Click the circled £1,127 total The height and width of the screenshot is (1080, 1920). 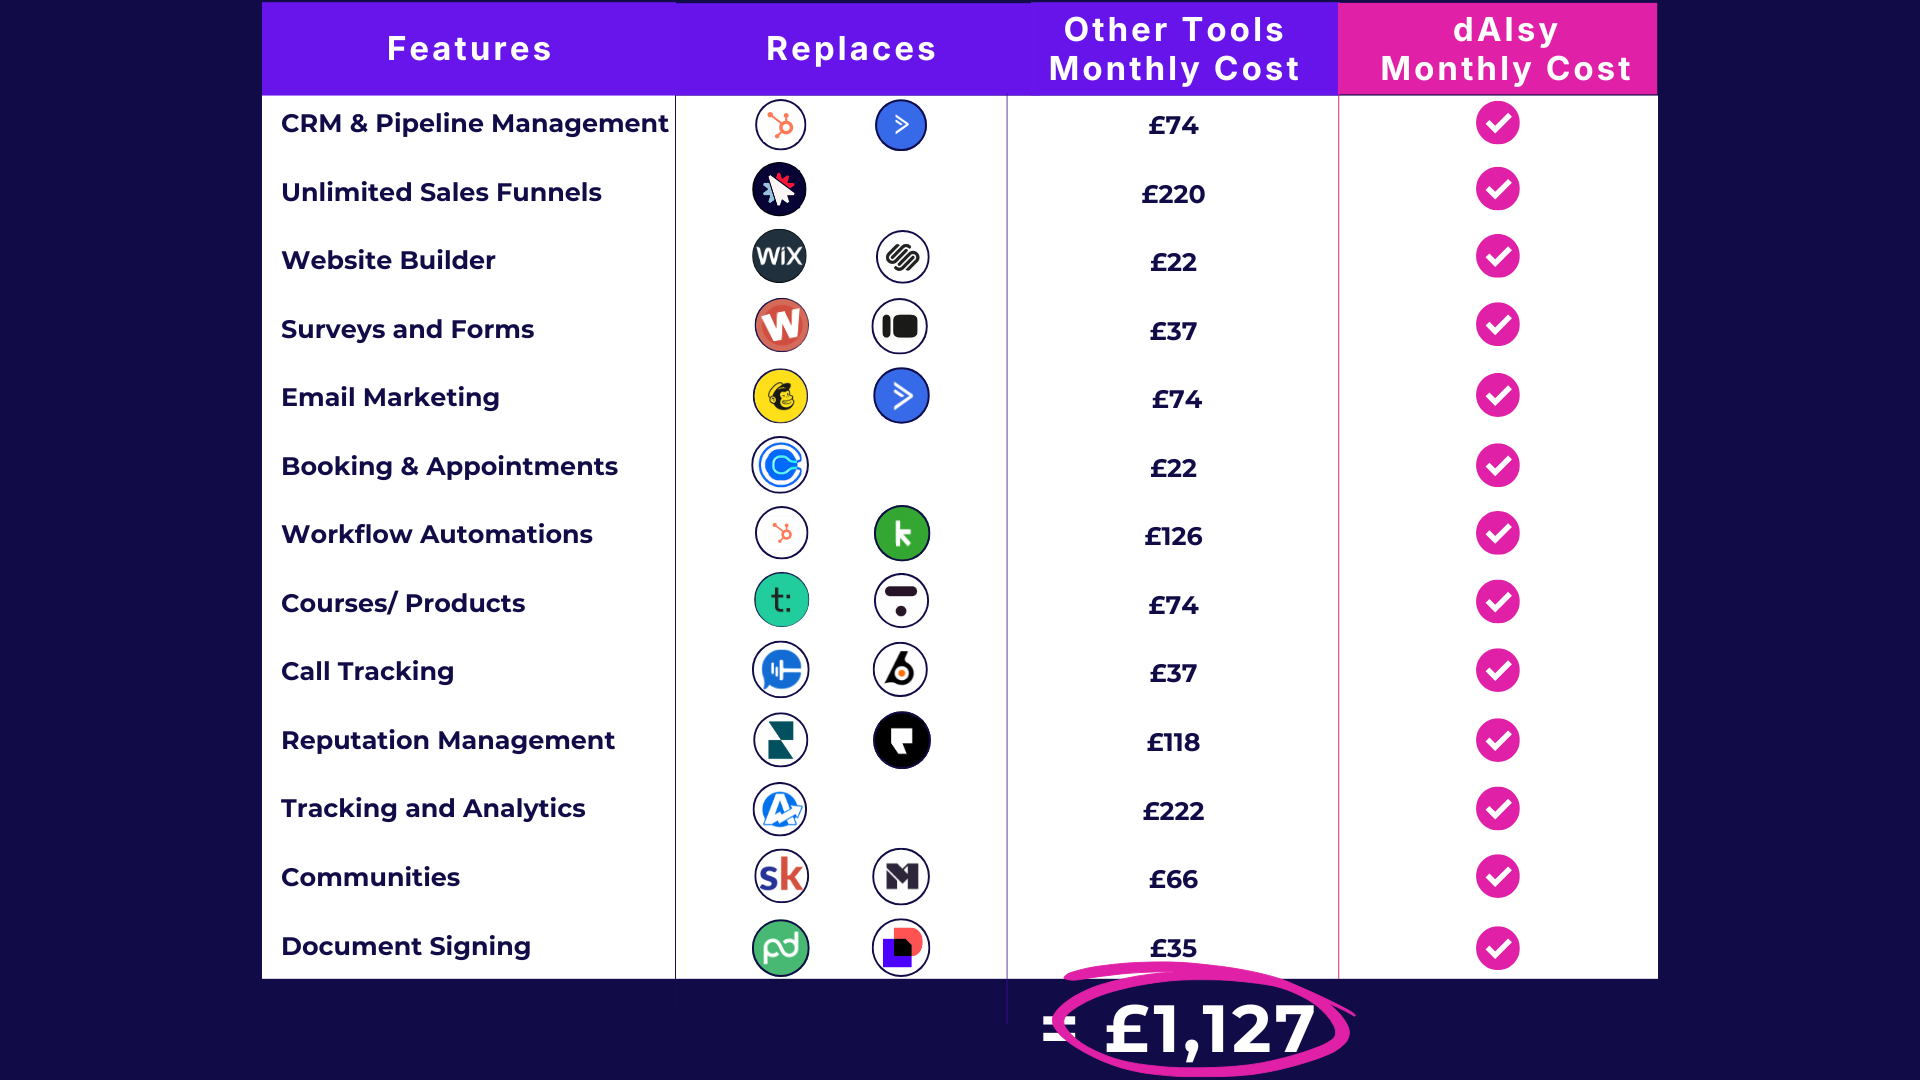click(1208, 1028)
